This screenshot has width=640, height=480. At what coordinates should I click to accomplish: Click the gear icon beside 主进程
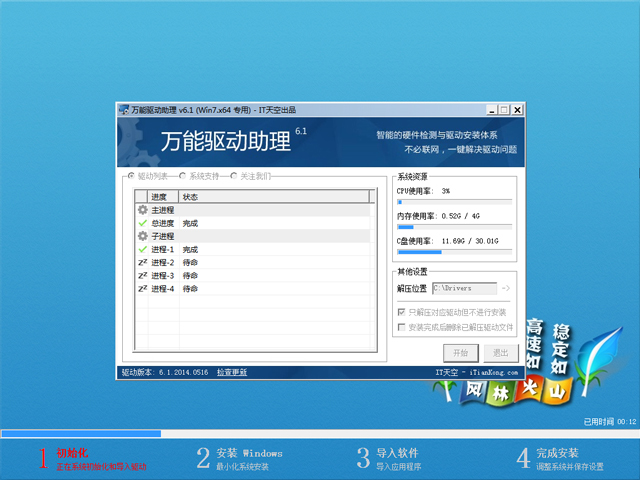point(142,210)
